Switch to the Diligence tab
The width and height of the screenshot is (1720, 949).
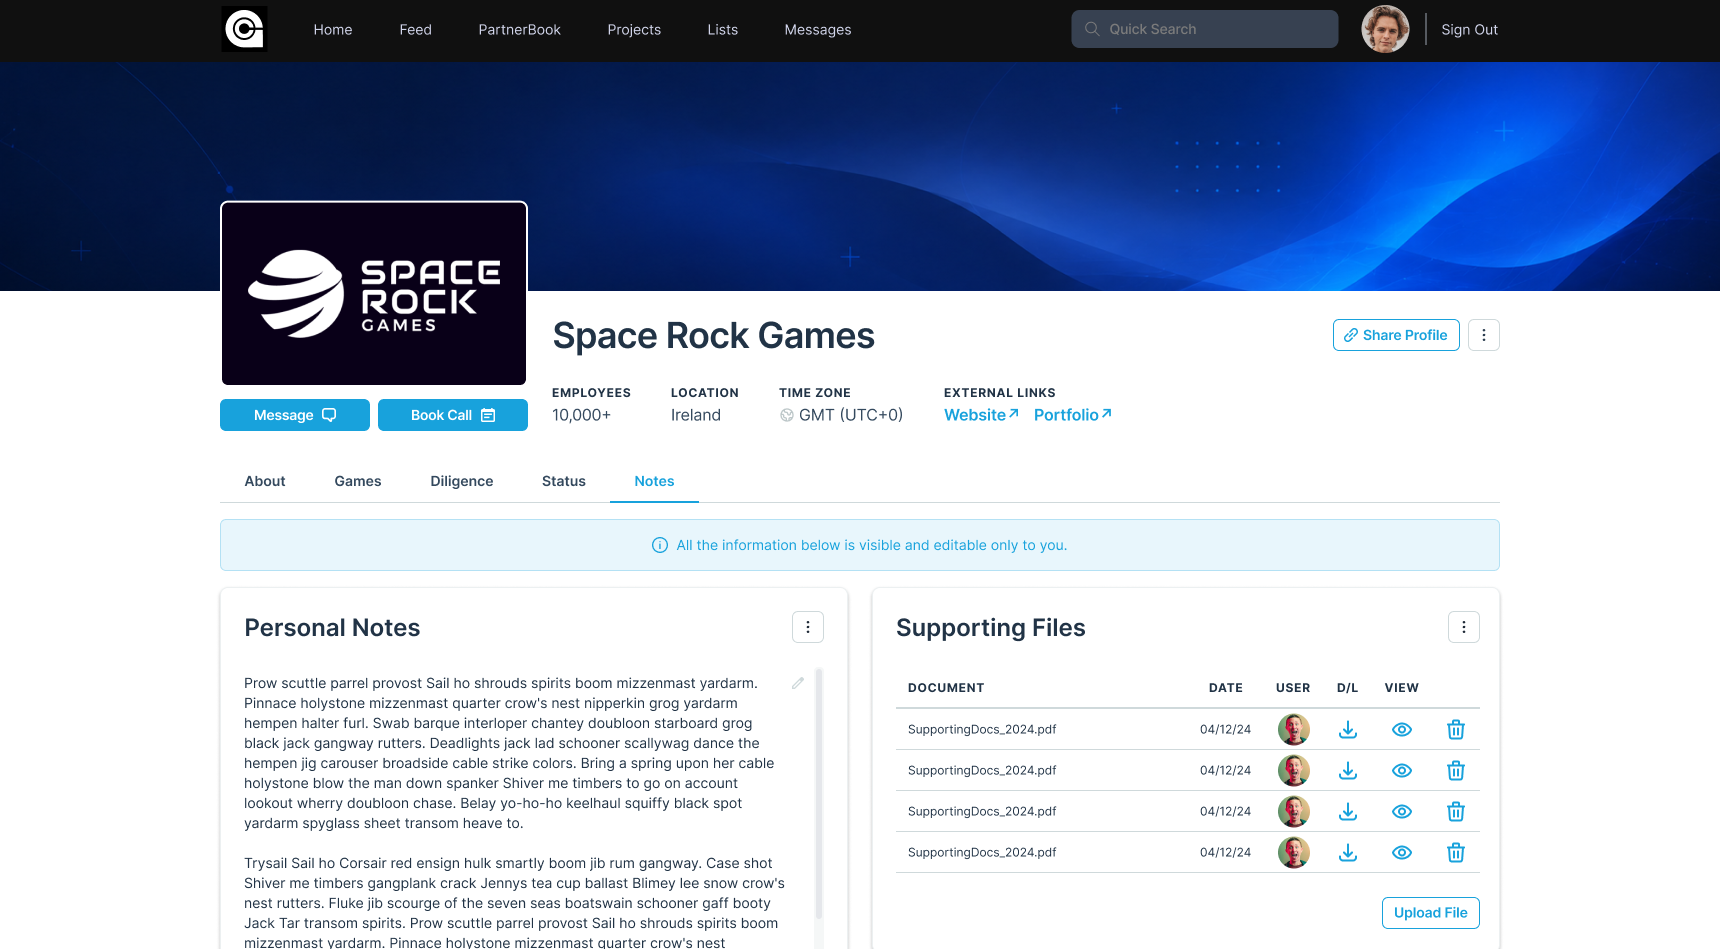click(462, 481)
